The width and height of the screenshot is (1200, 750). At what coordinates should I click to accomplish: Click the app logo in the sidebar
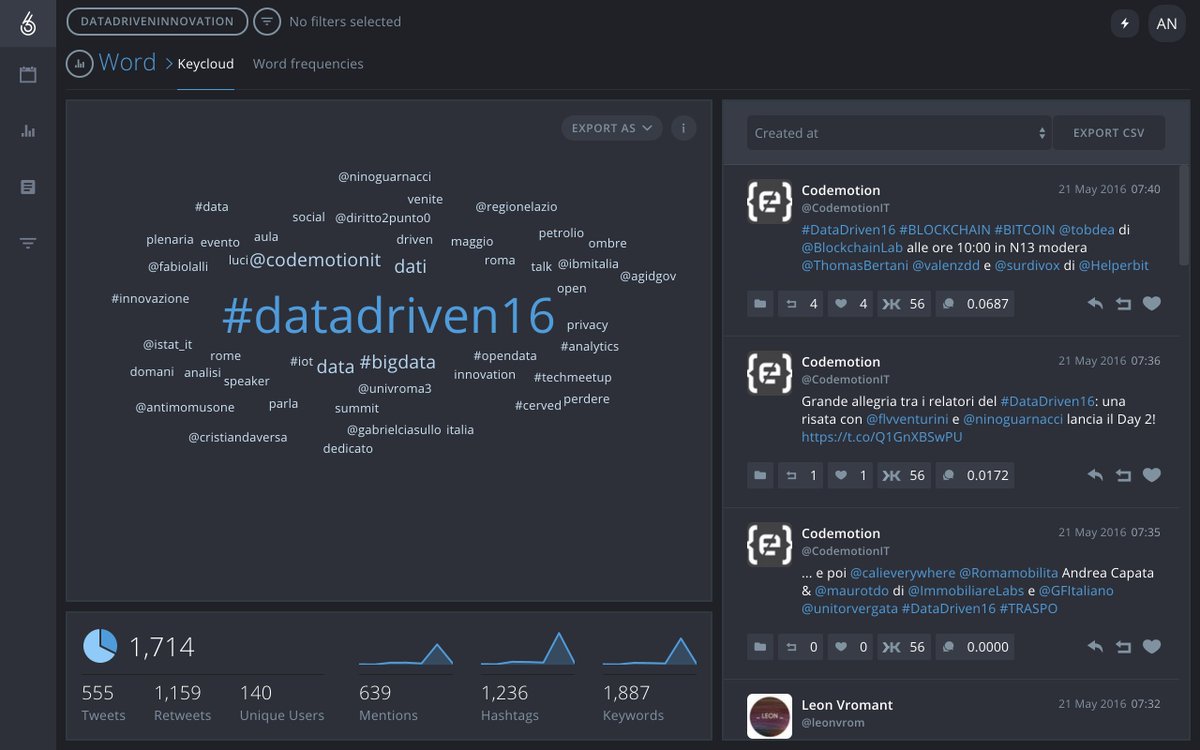28,22
